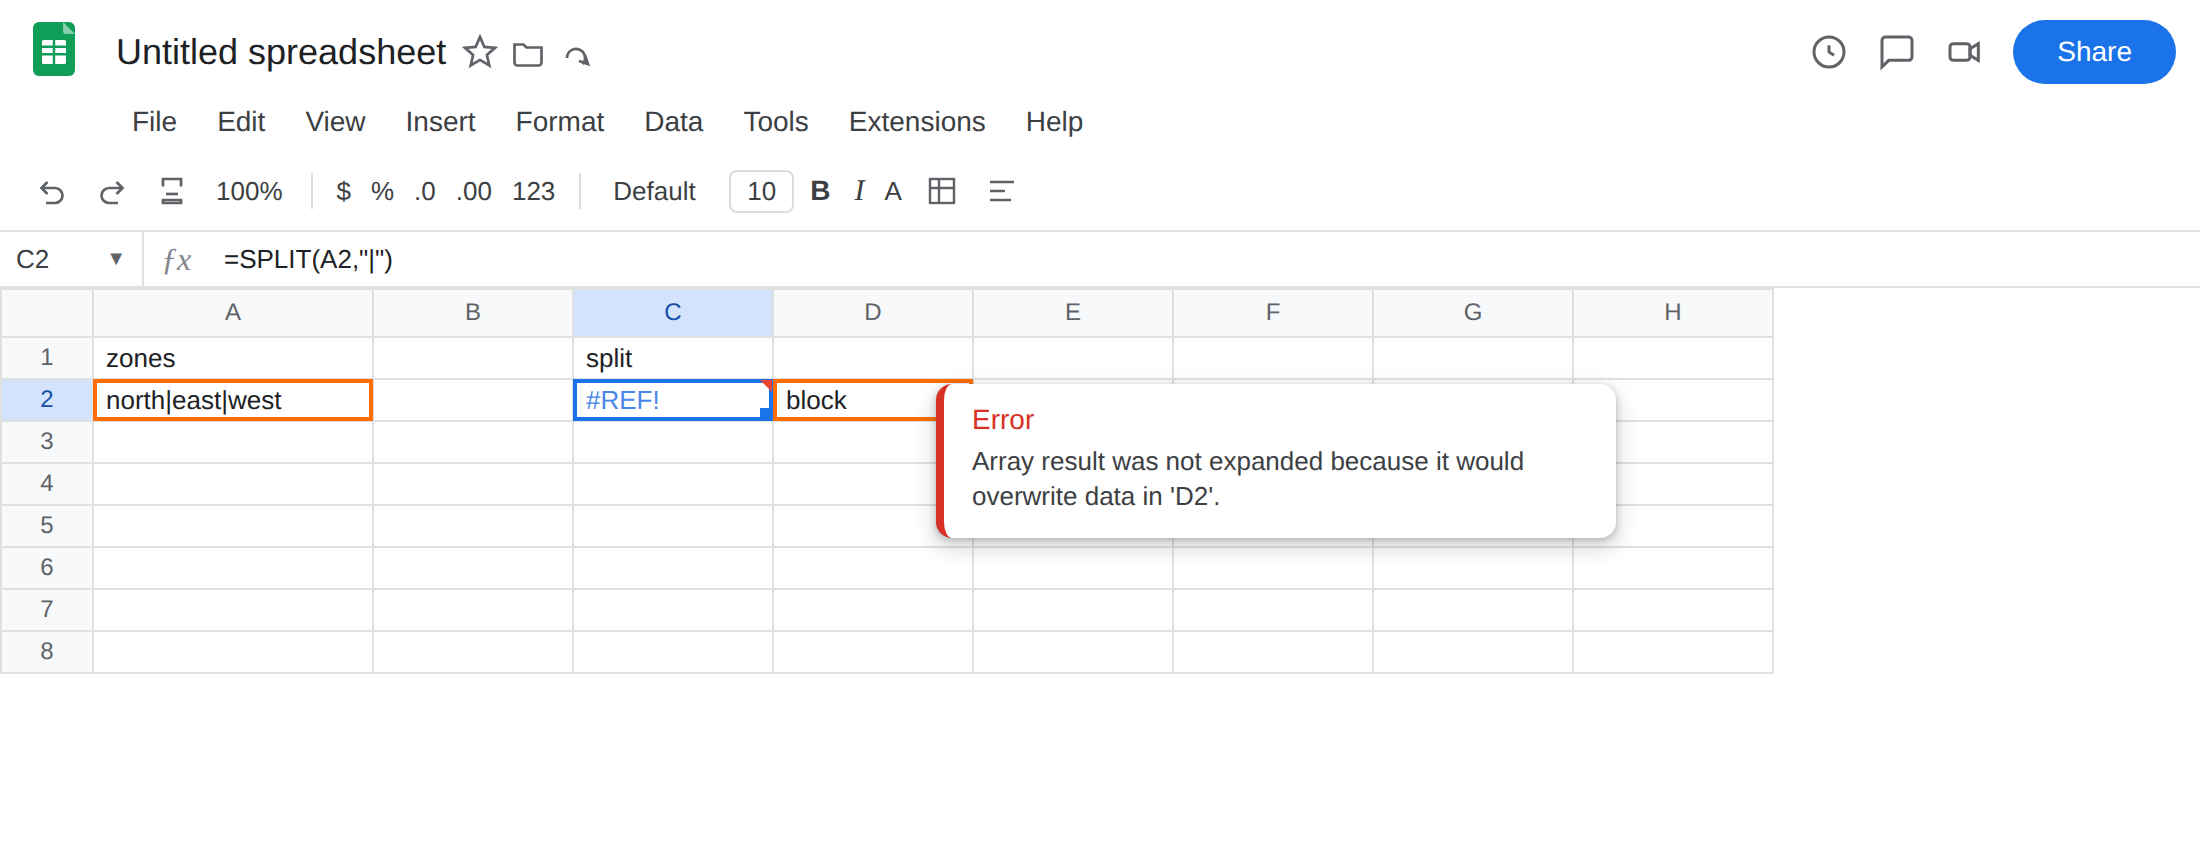The height and width of the screenshot is (860, 2200).
Task: Open the Google Sheets home icon
Action: [54, 50]
